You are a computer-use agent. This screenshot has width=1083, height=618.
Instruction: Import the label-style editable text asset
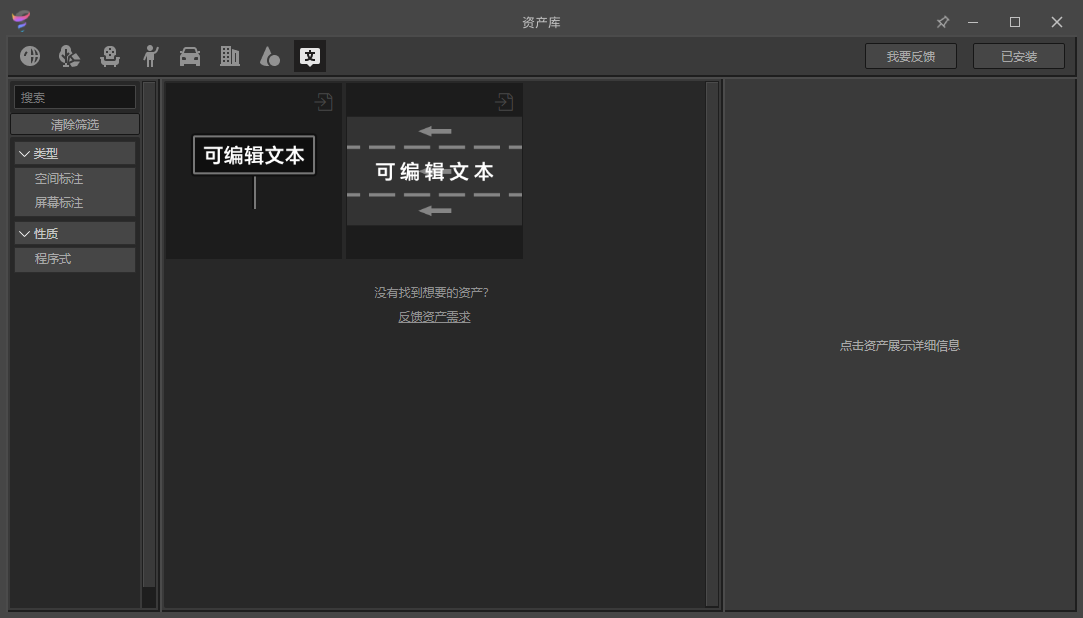point(323,102)
